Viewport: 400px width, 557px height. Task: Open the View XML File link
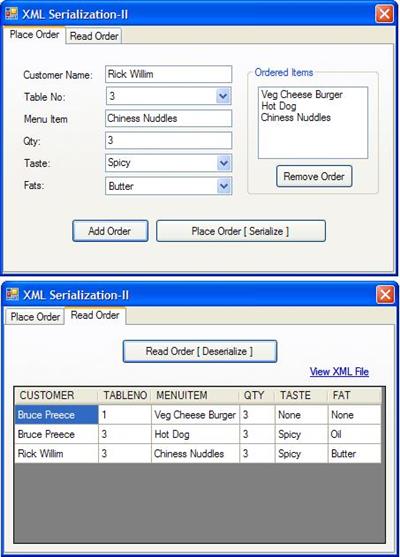click(339, 372)
